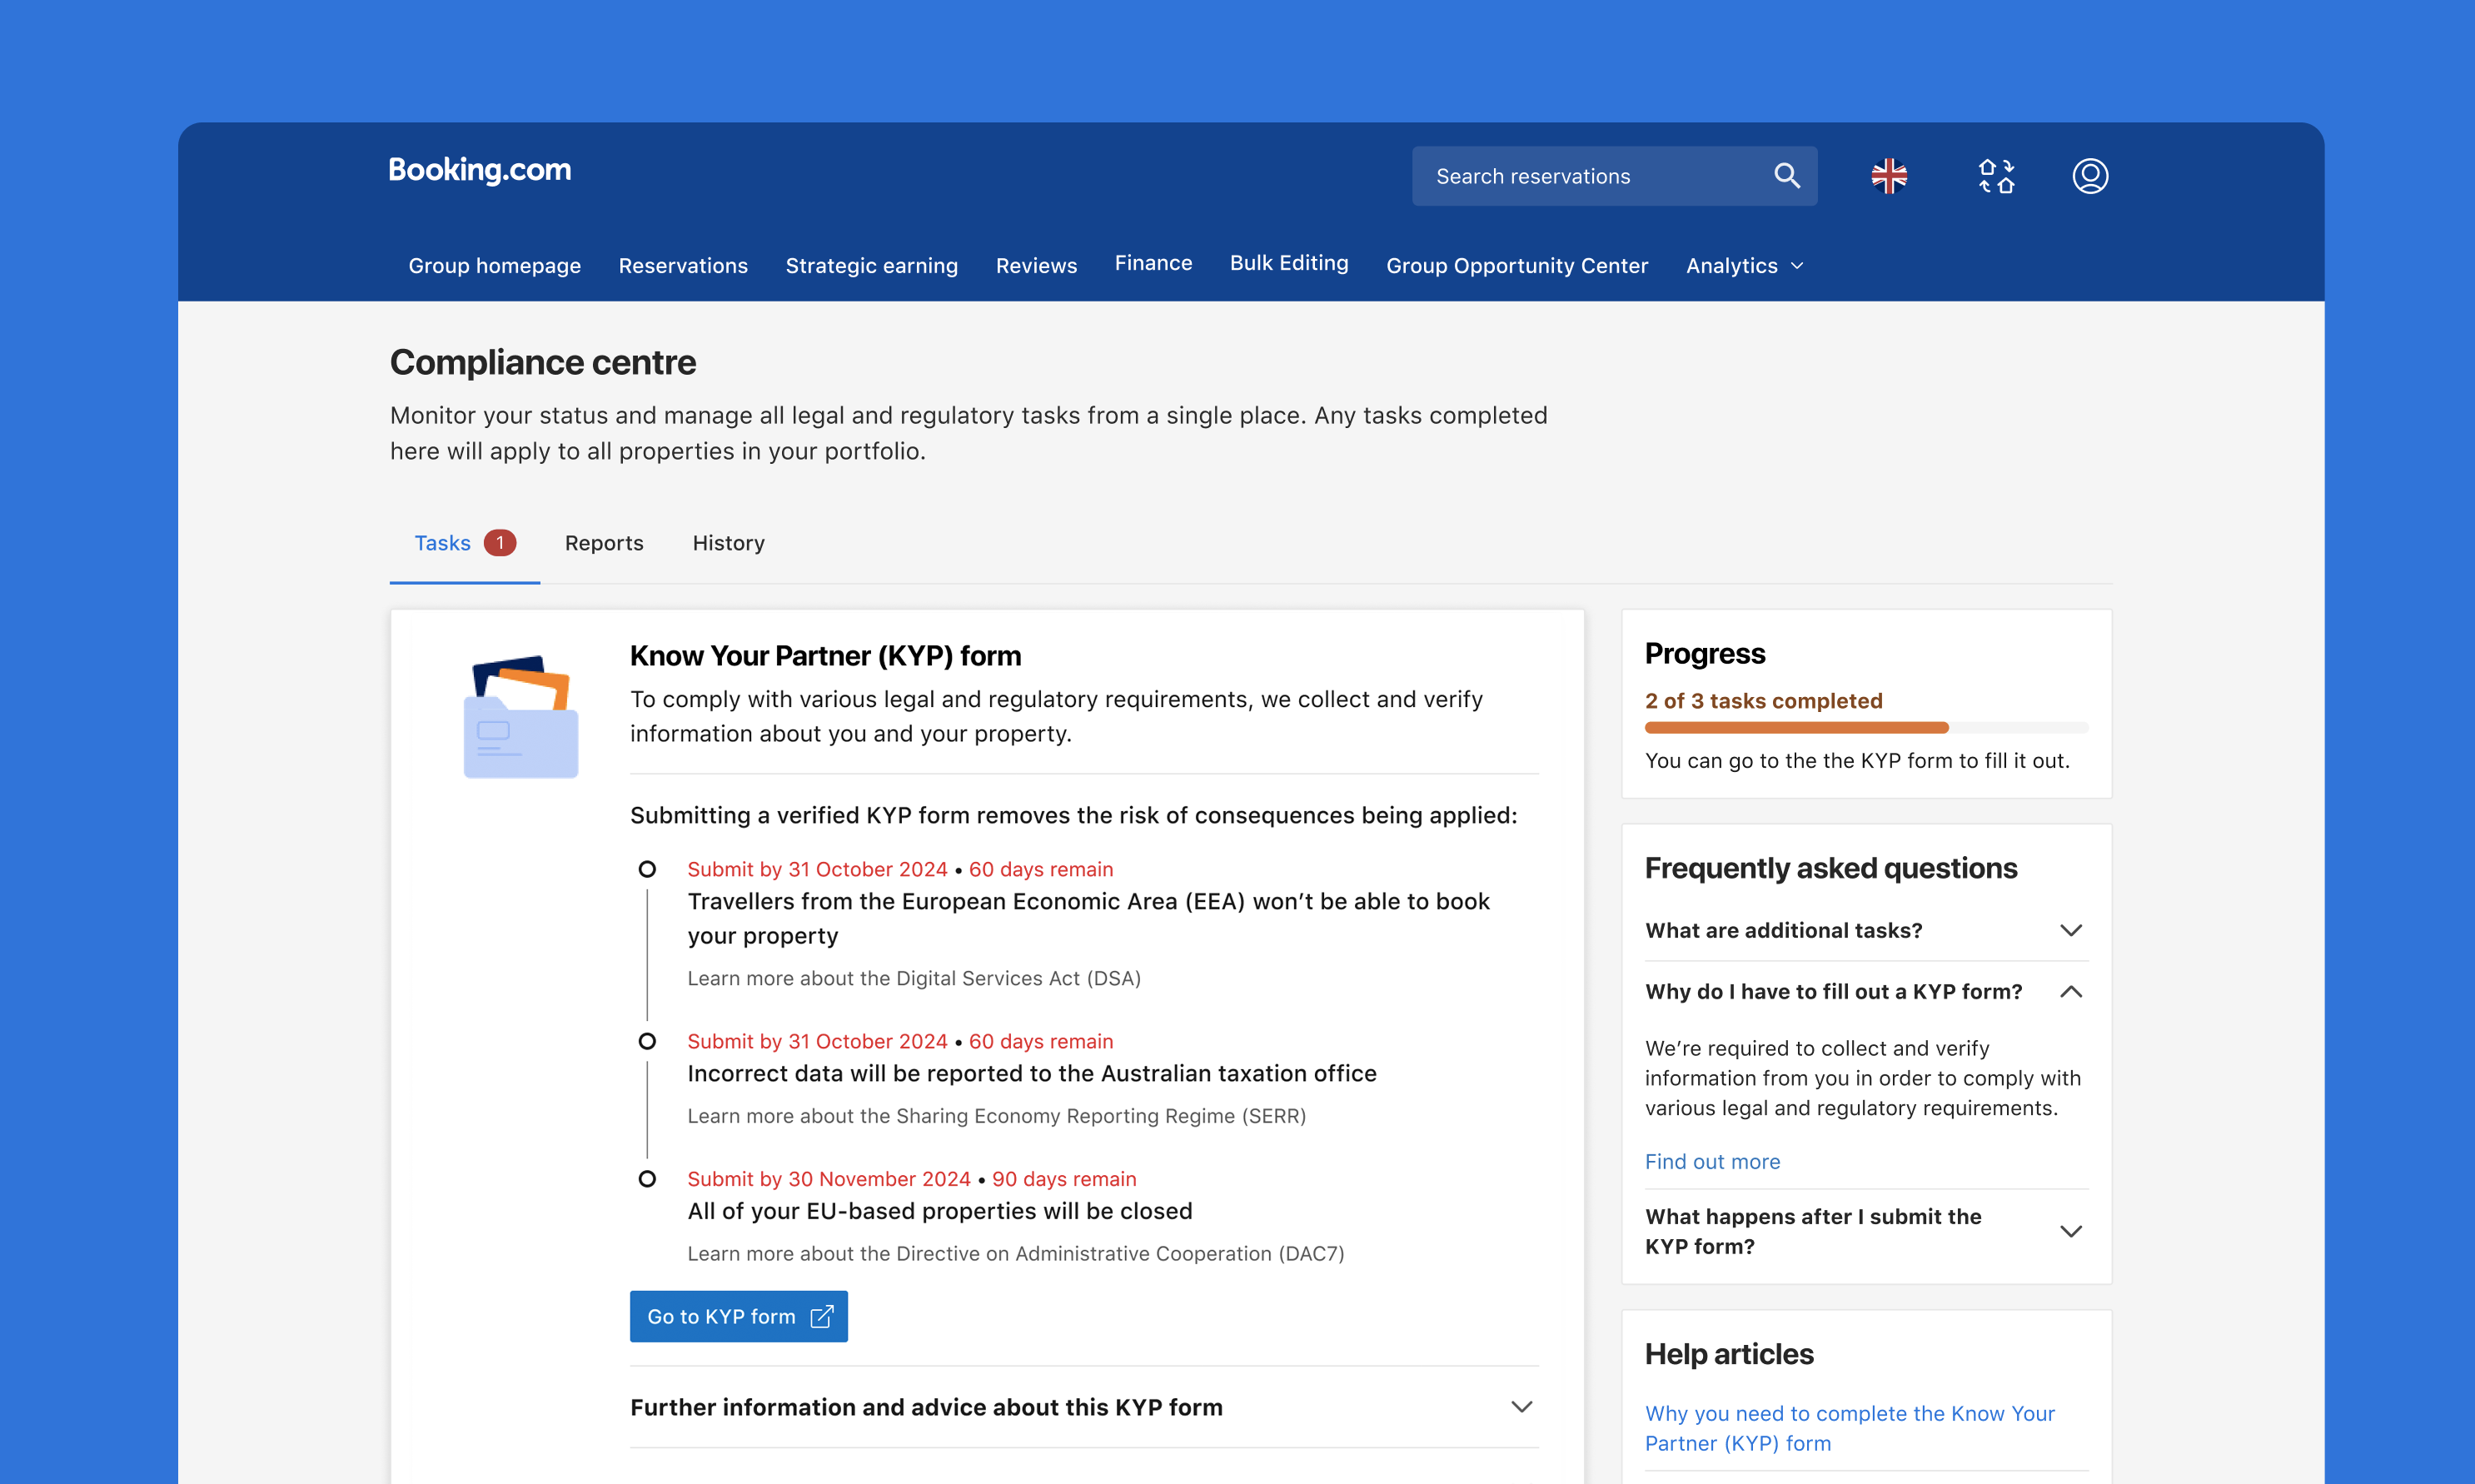2475x1484 pixels.
Task: Open the user account profile icon
Action: 2090,176
